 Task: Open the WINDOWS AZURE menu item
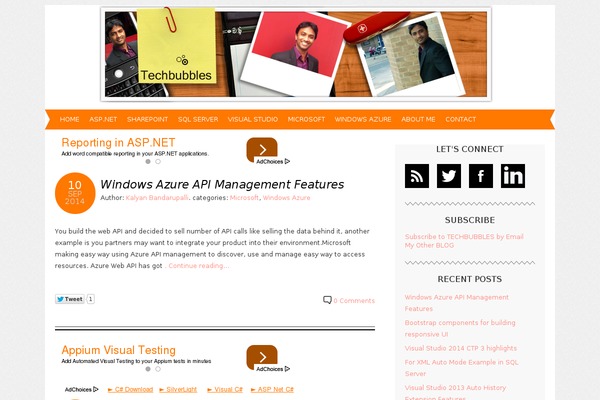click(x=363, y=119)
